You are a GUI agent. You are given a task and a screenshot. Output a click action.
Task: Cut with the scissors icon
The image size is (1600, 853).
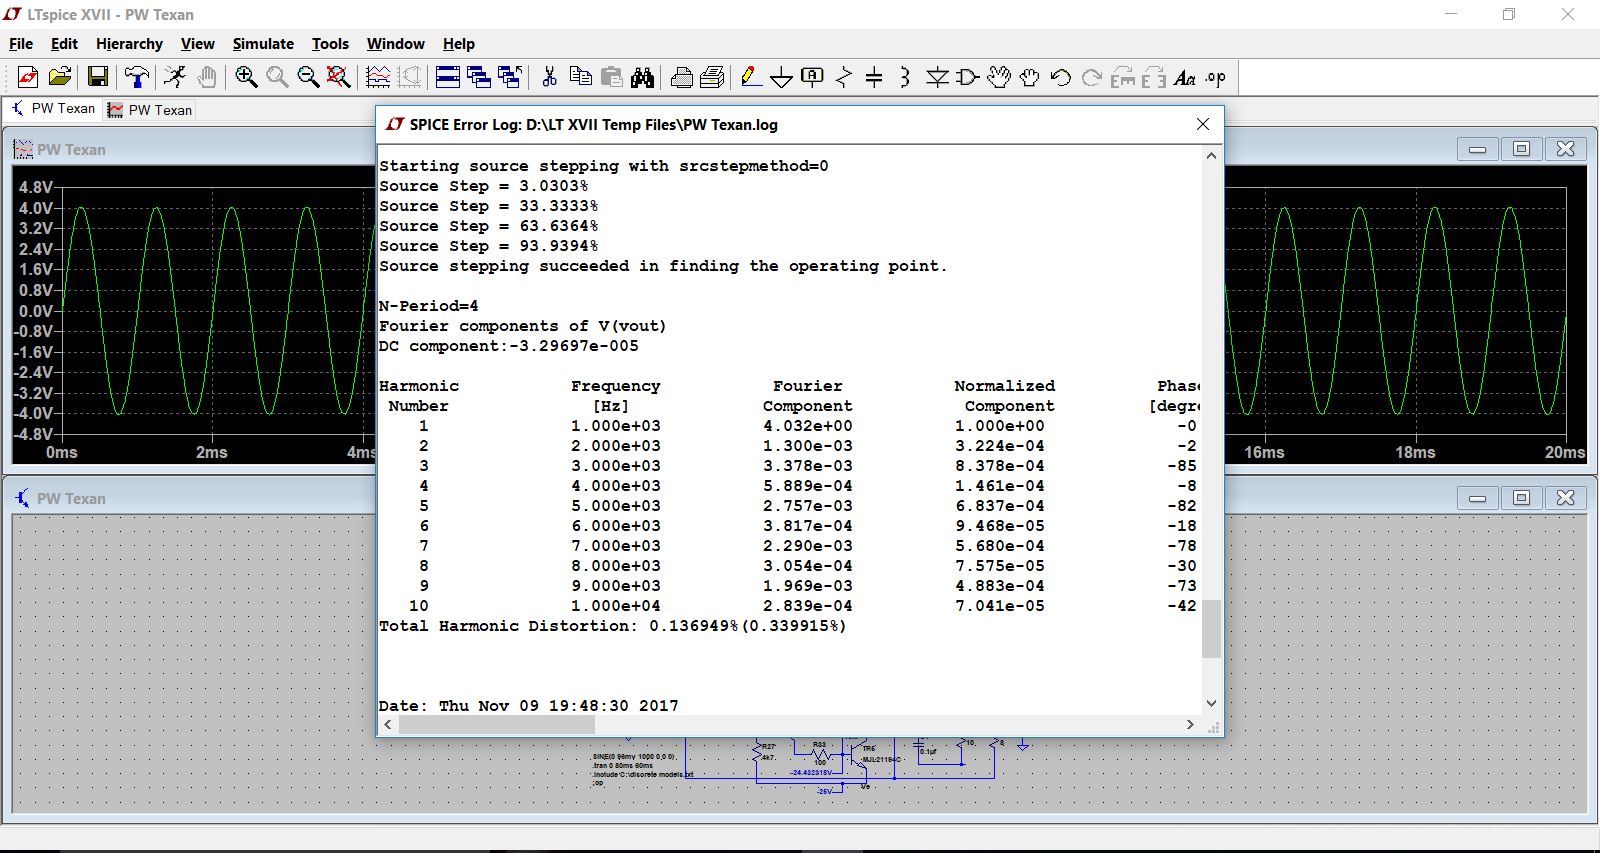(549, 77)
